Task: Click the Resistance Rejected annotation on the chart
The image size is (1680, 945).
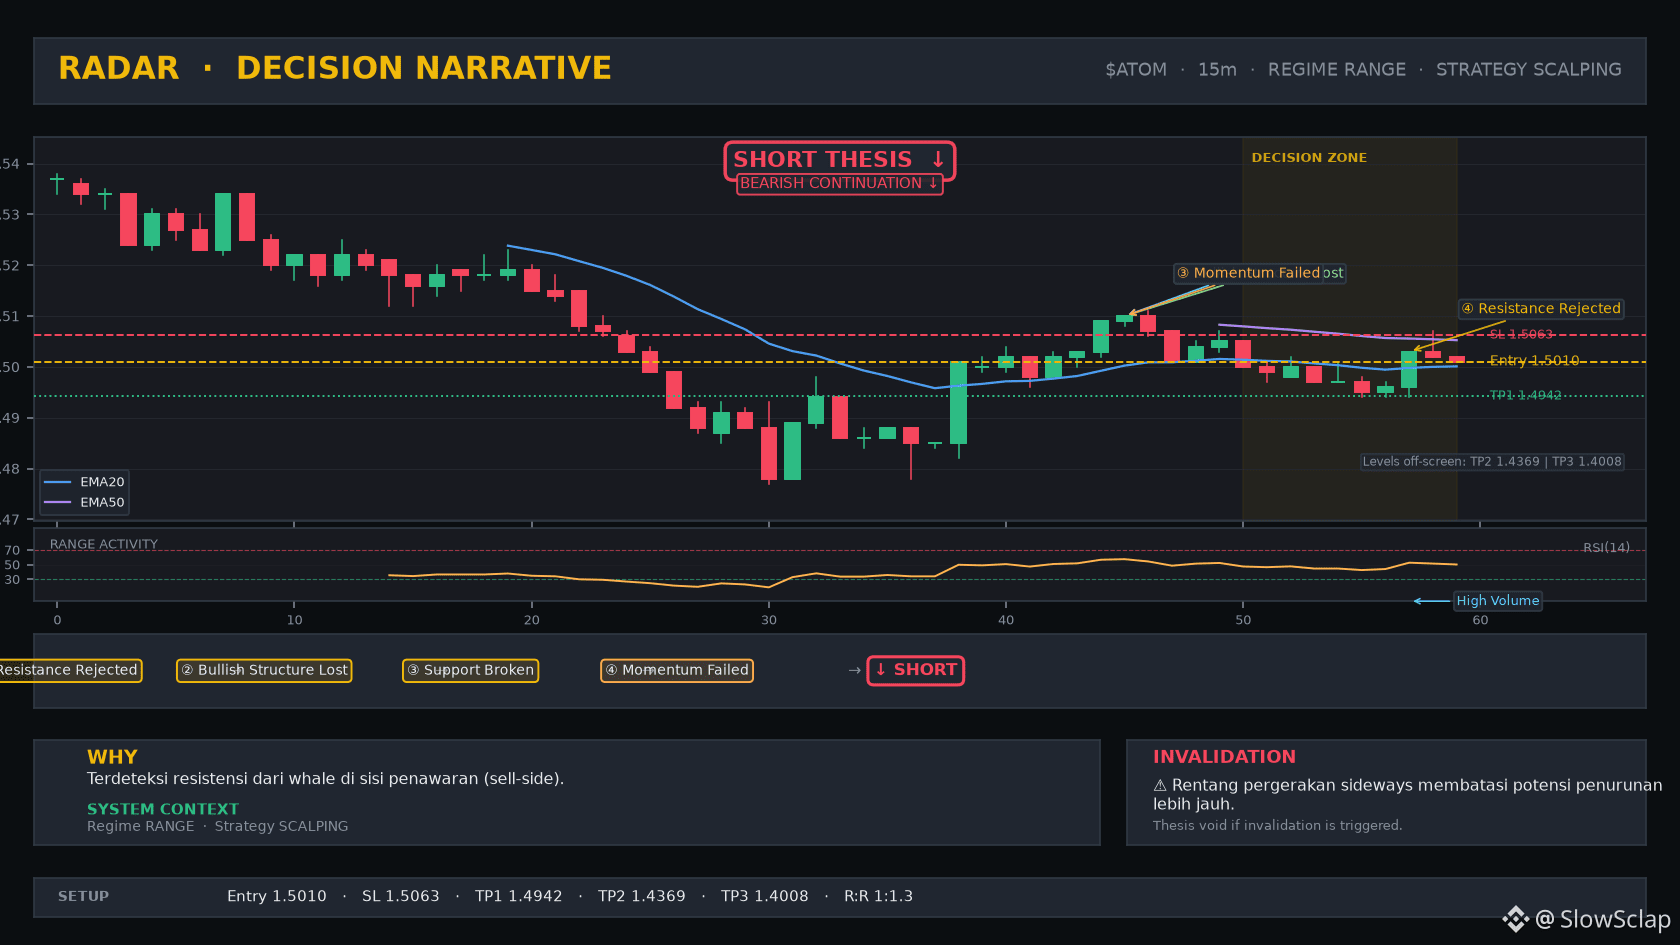Action: tap(1540, 309)
